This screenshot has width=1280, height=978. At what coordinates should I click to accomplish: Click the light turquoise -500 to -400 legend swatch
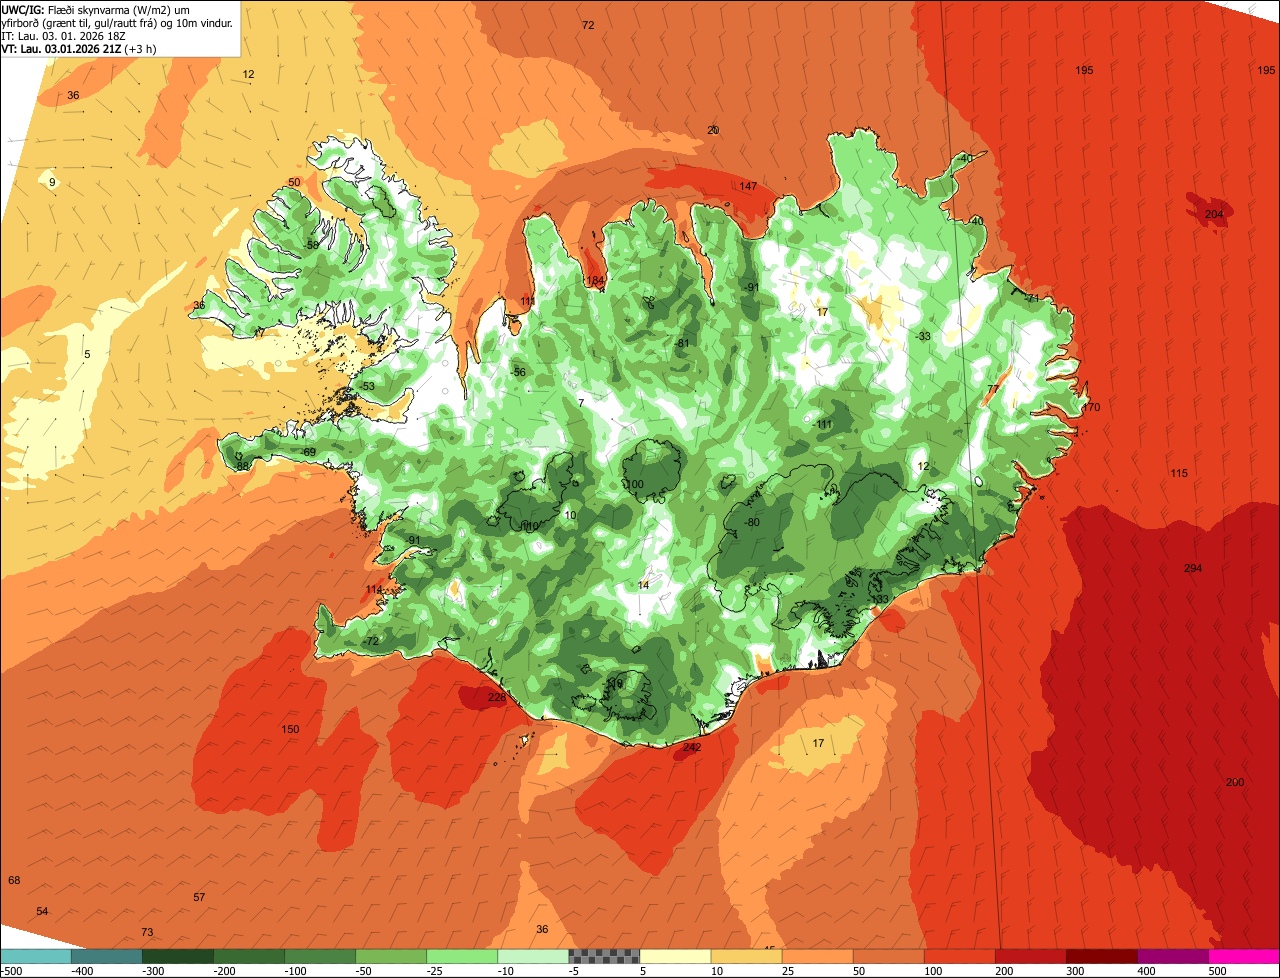point(36,956)
